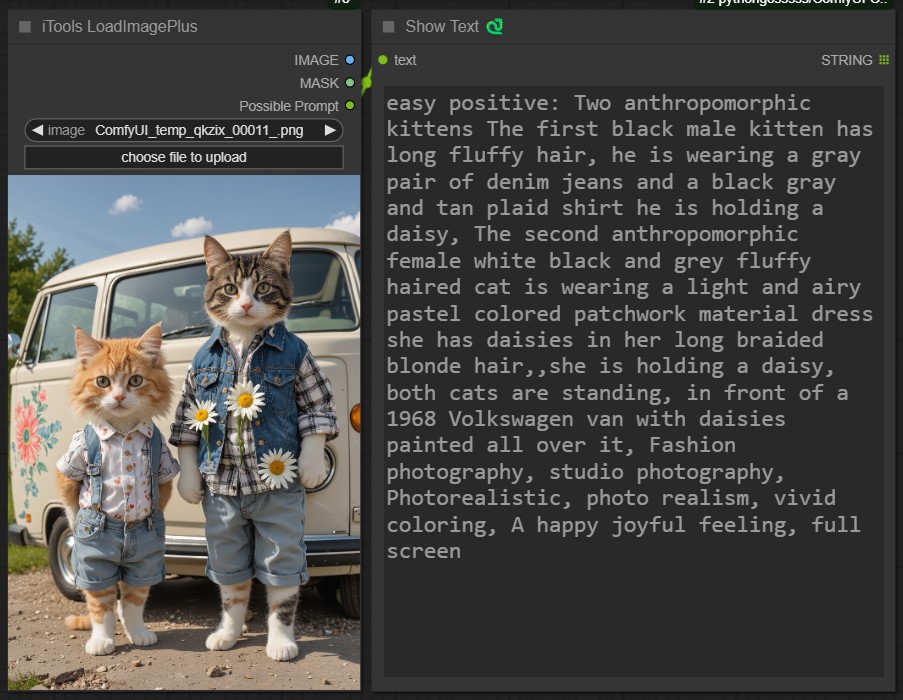903x700 pixels.
Task: Click the IMAGE output blue dot
Action: coord(350,60)
